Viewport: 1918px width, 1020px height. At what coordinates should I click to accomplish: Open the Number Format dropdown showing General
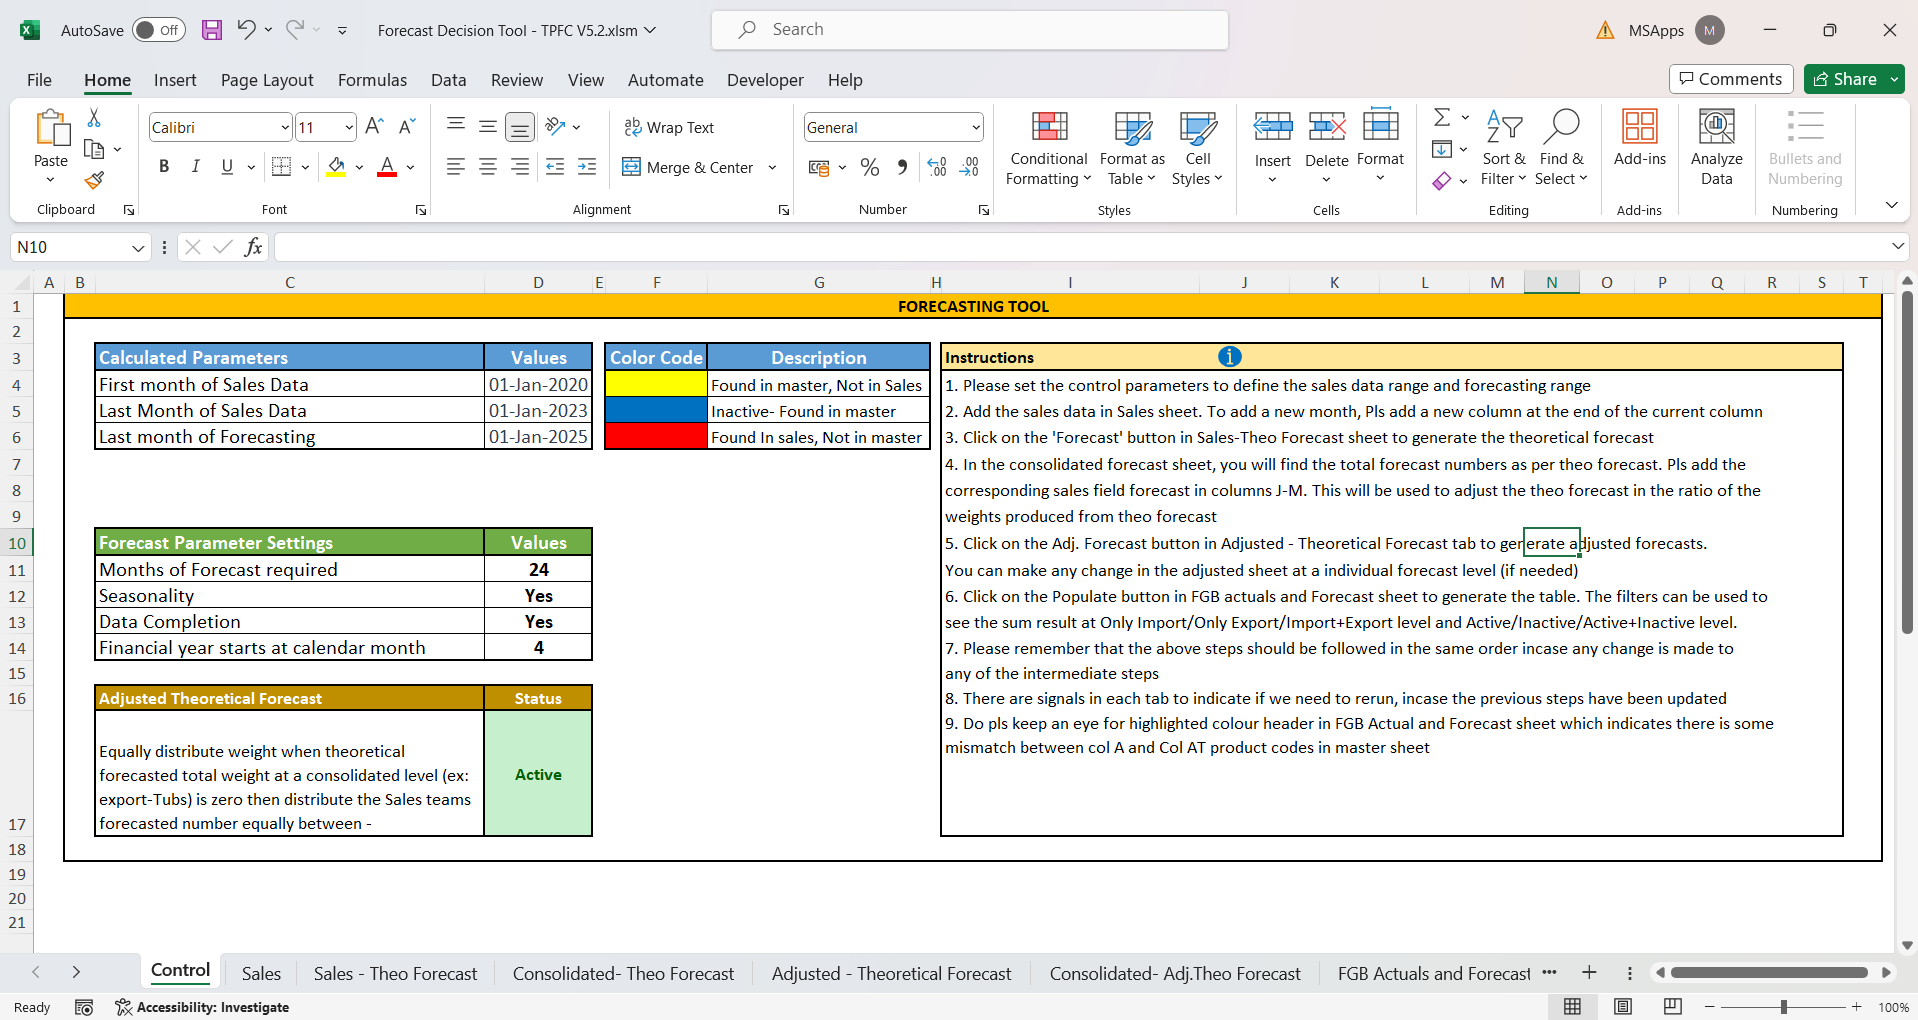point(975,127)
